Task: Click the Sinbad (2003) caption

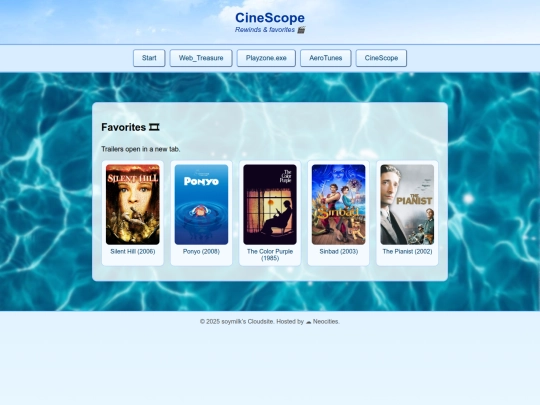Action: 339,251
